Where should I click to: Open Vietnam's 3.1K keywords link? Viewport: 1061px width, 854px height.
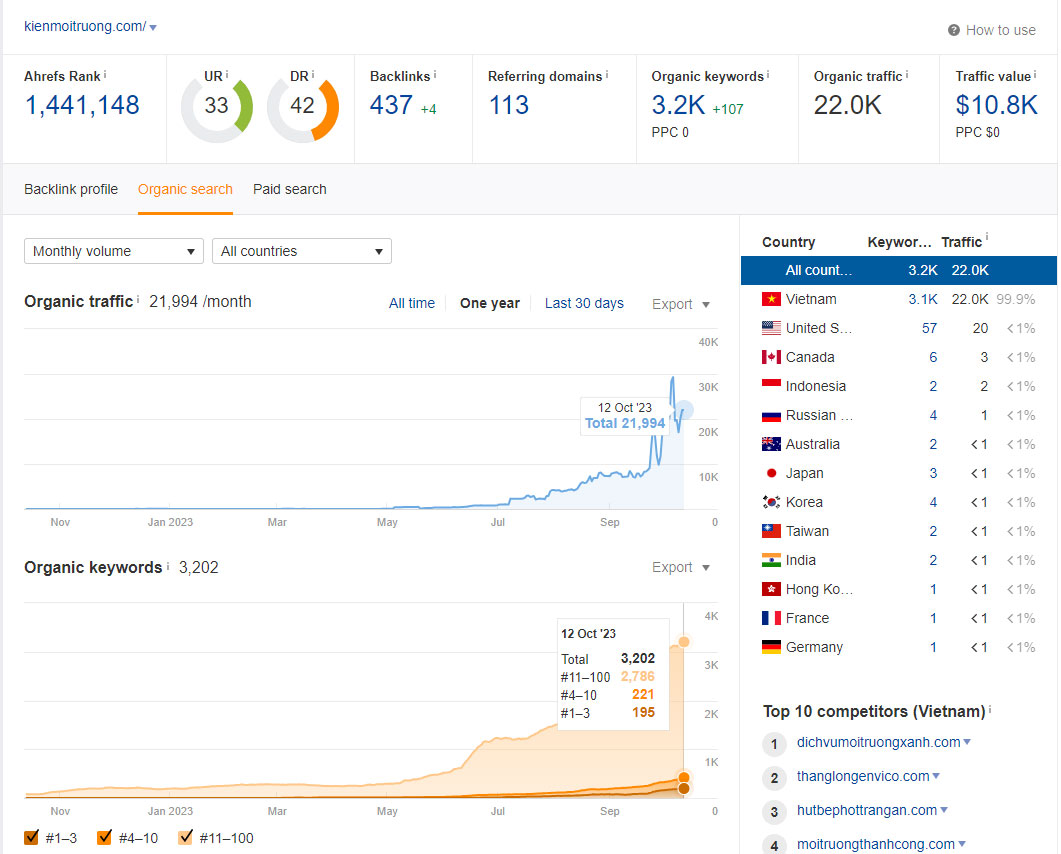pyautogui.click(x=923, y=299)
